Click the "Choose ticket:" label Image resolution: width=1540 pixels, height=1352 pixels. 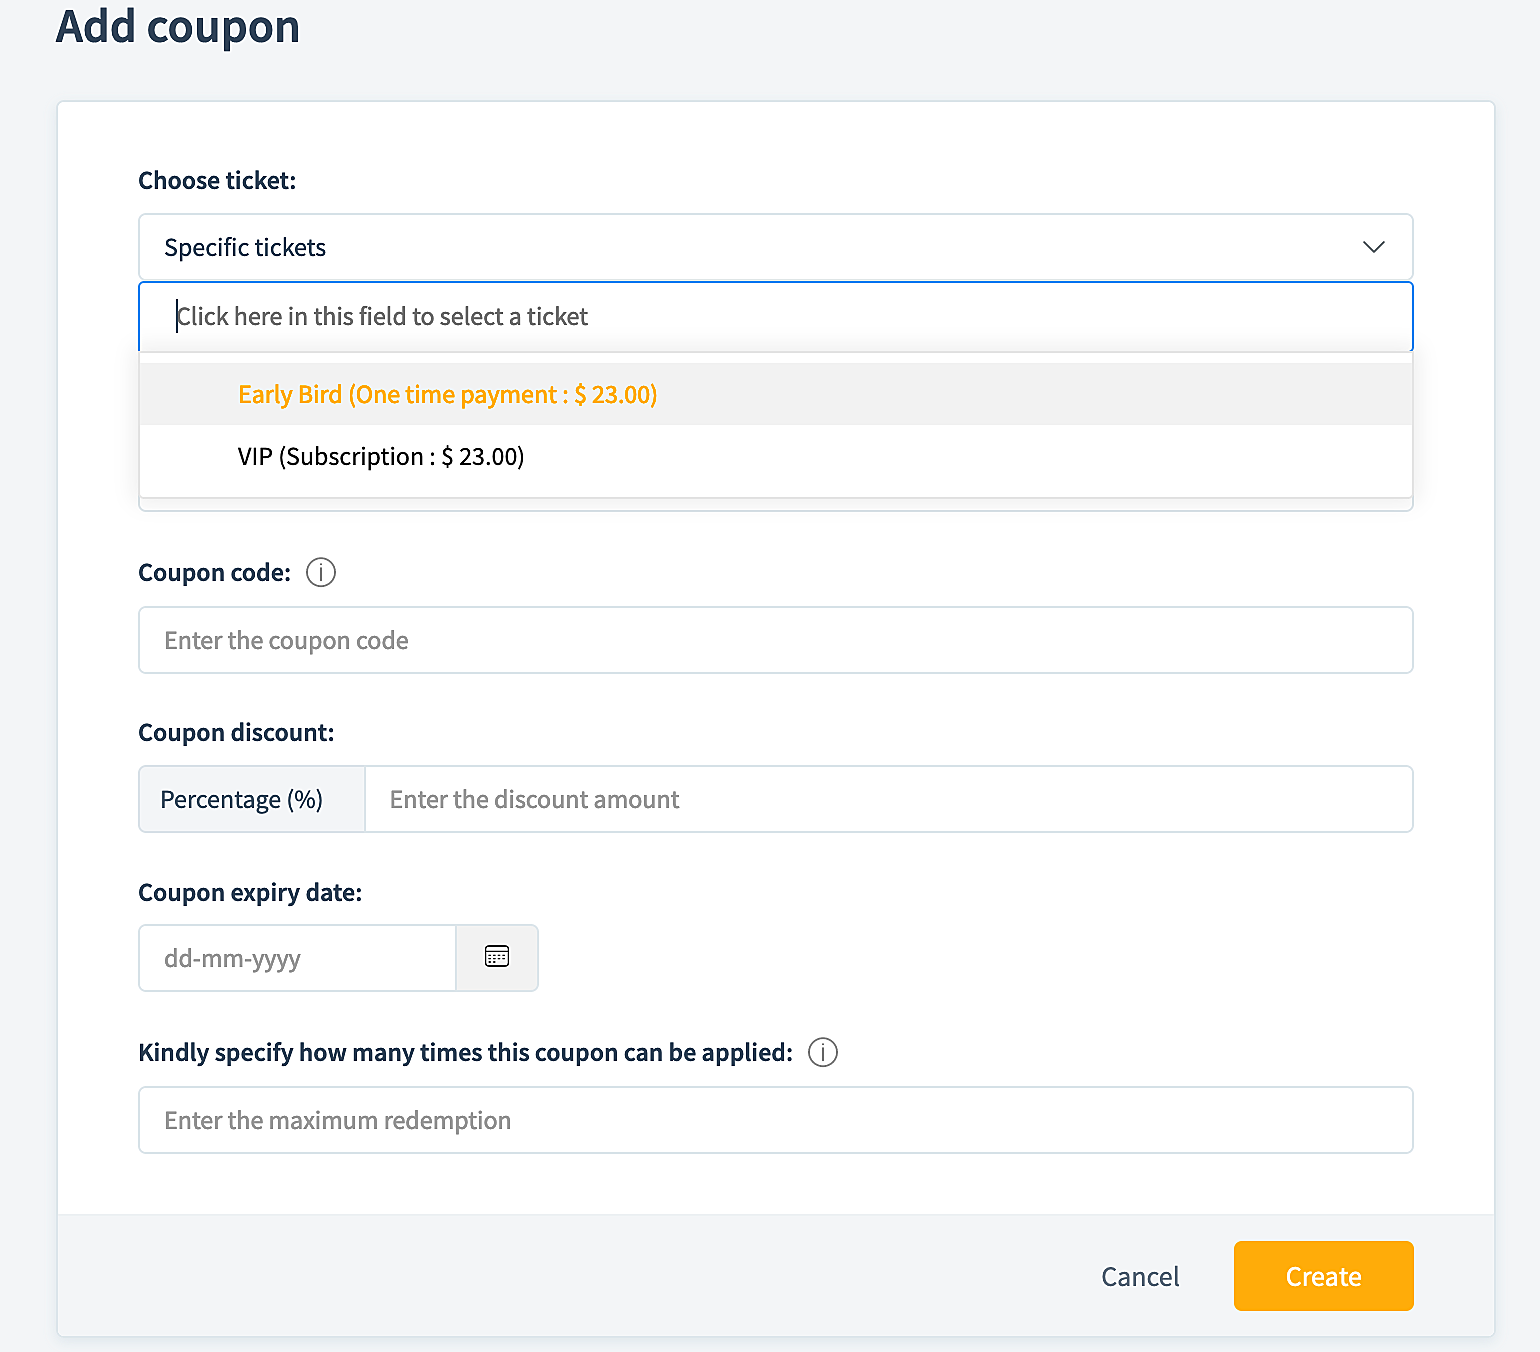point(217,181)
